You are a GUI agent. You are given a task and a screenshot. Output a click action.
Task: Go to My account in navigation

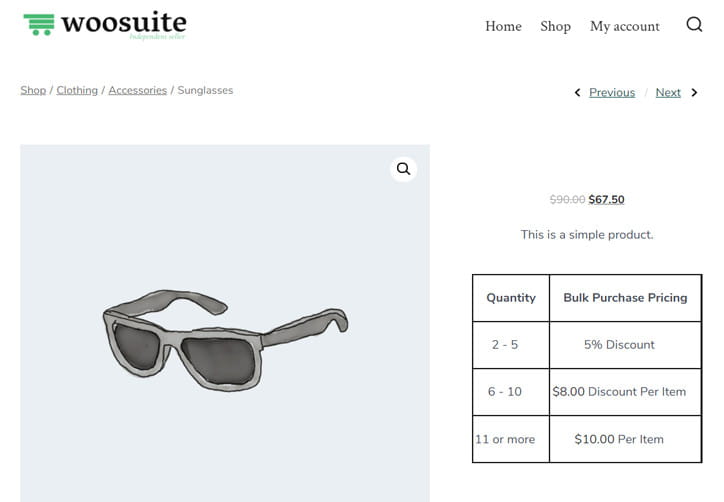click(x=625, y=26)
